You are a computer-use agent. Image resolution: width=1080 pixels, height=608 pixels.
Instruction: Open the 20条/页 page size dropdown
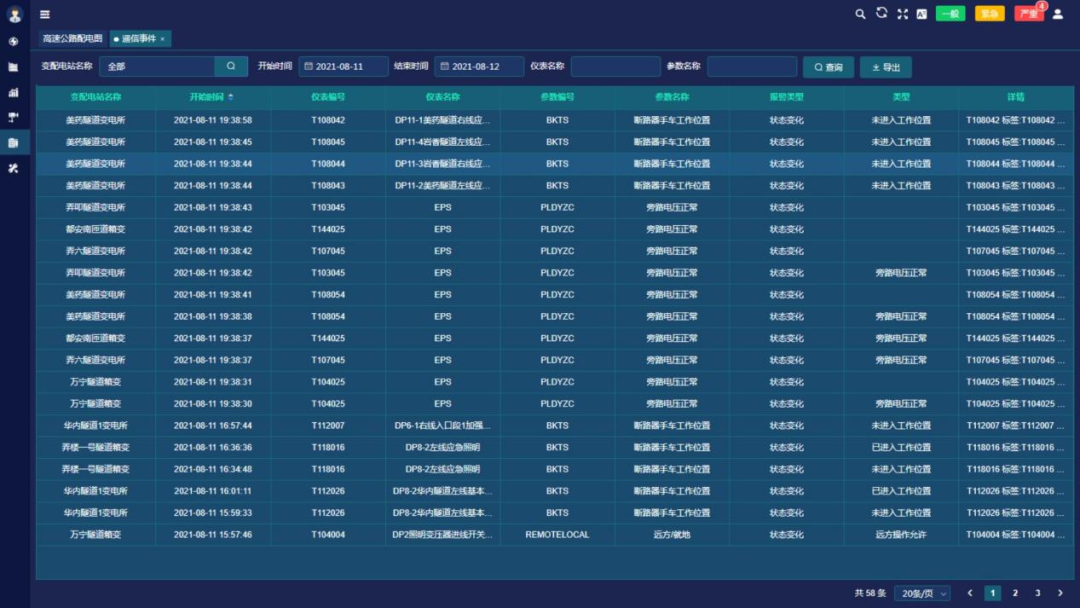(921, 592)
